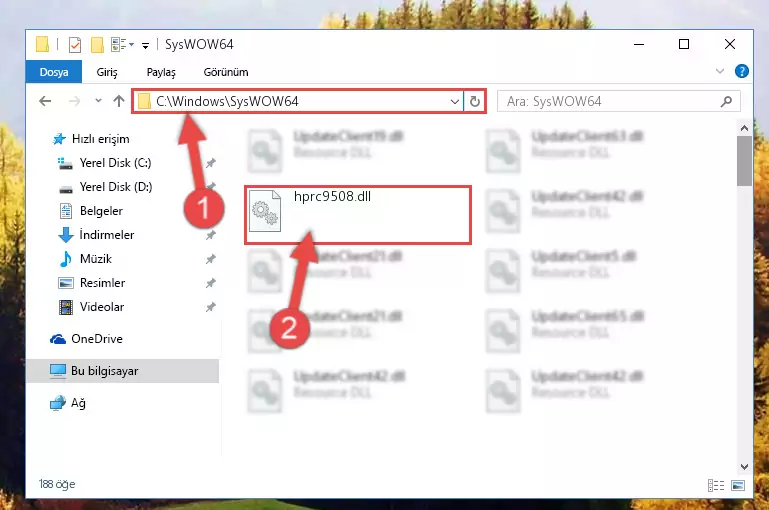This screenshot has height=510, width=769.
Task: Switch to the Paylaş ribbon tab
Action: (161, 72)
